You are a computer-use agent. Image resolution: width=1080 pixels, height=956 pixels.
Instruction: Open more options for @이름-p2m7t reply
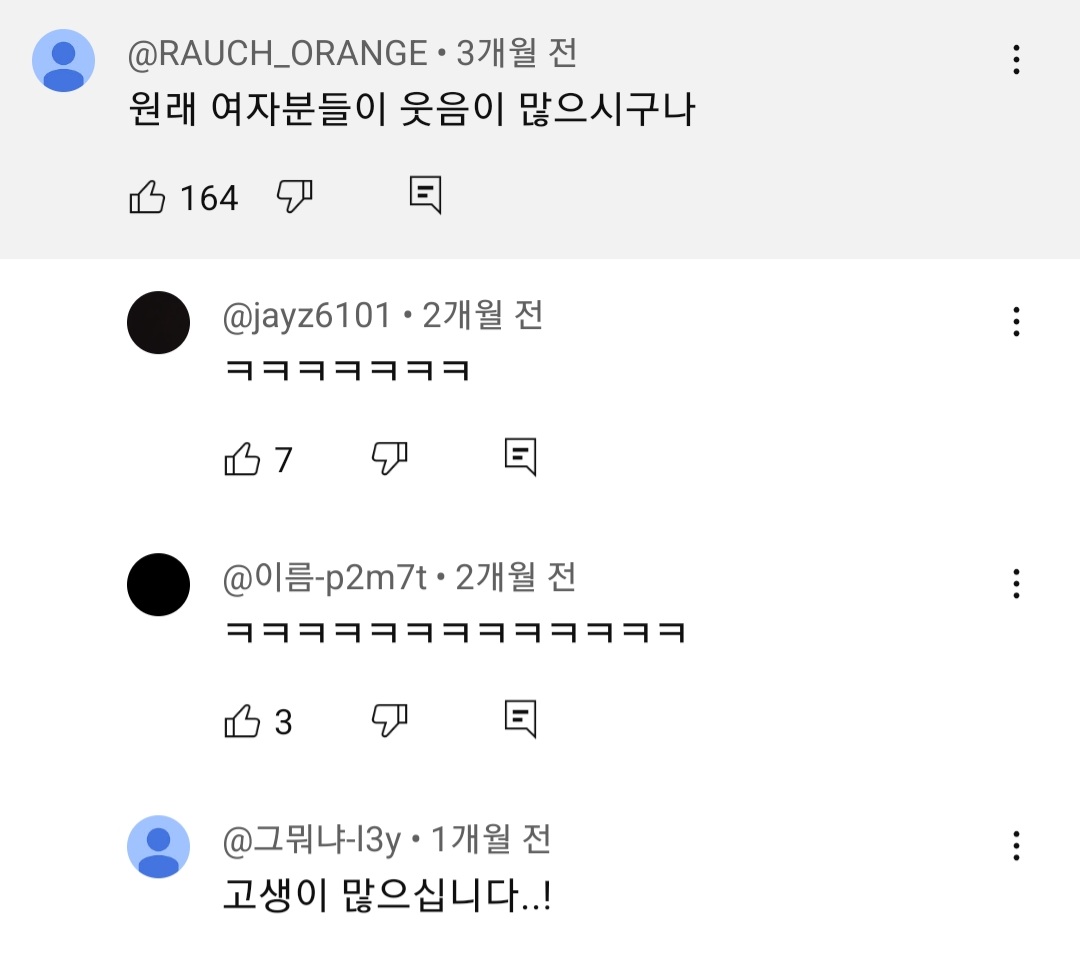(1016, 583)
